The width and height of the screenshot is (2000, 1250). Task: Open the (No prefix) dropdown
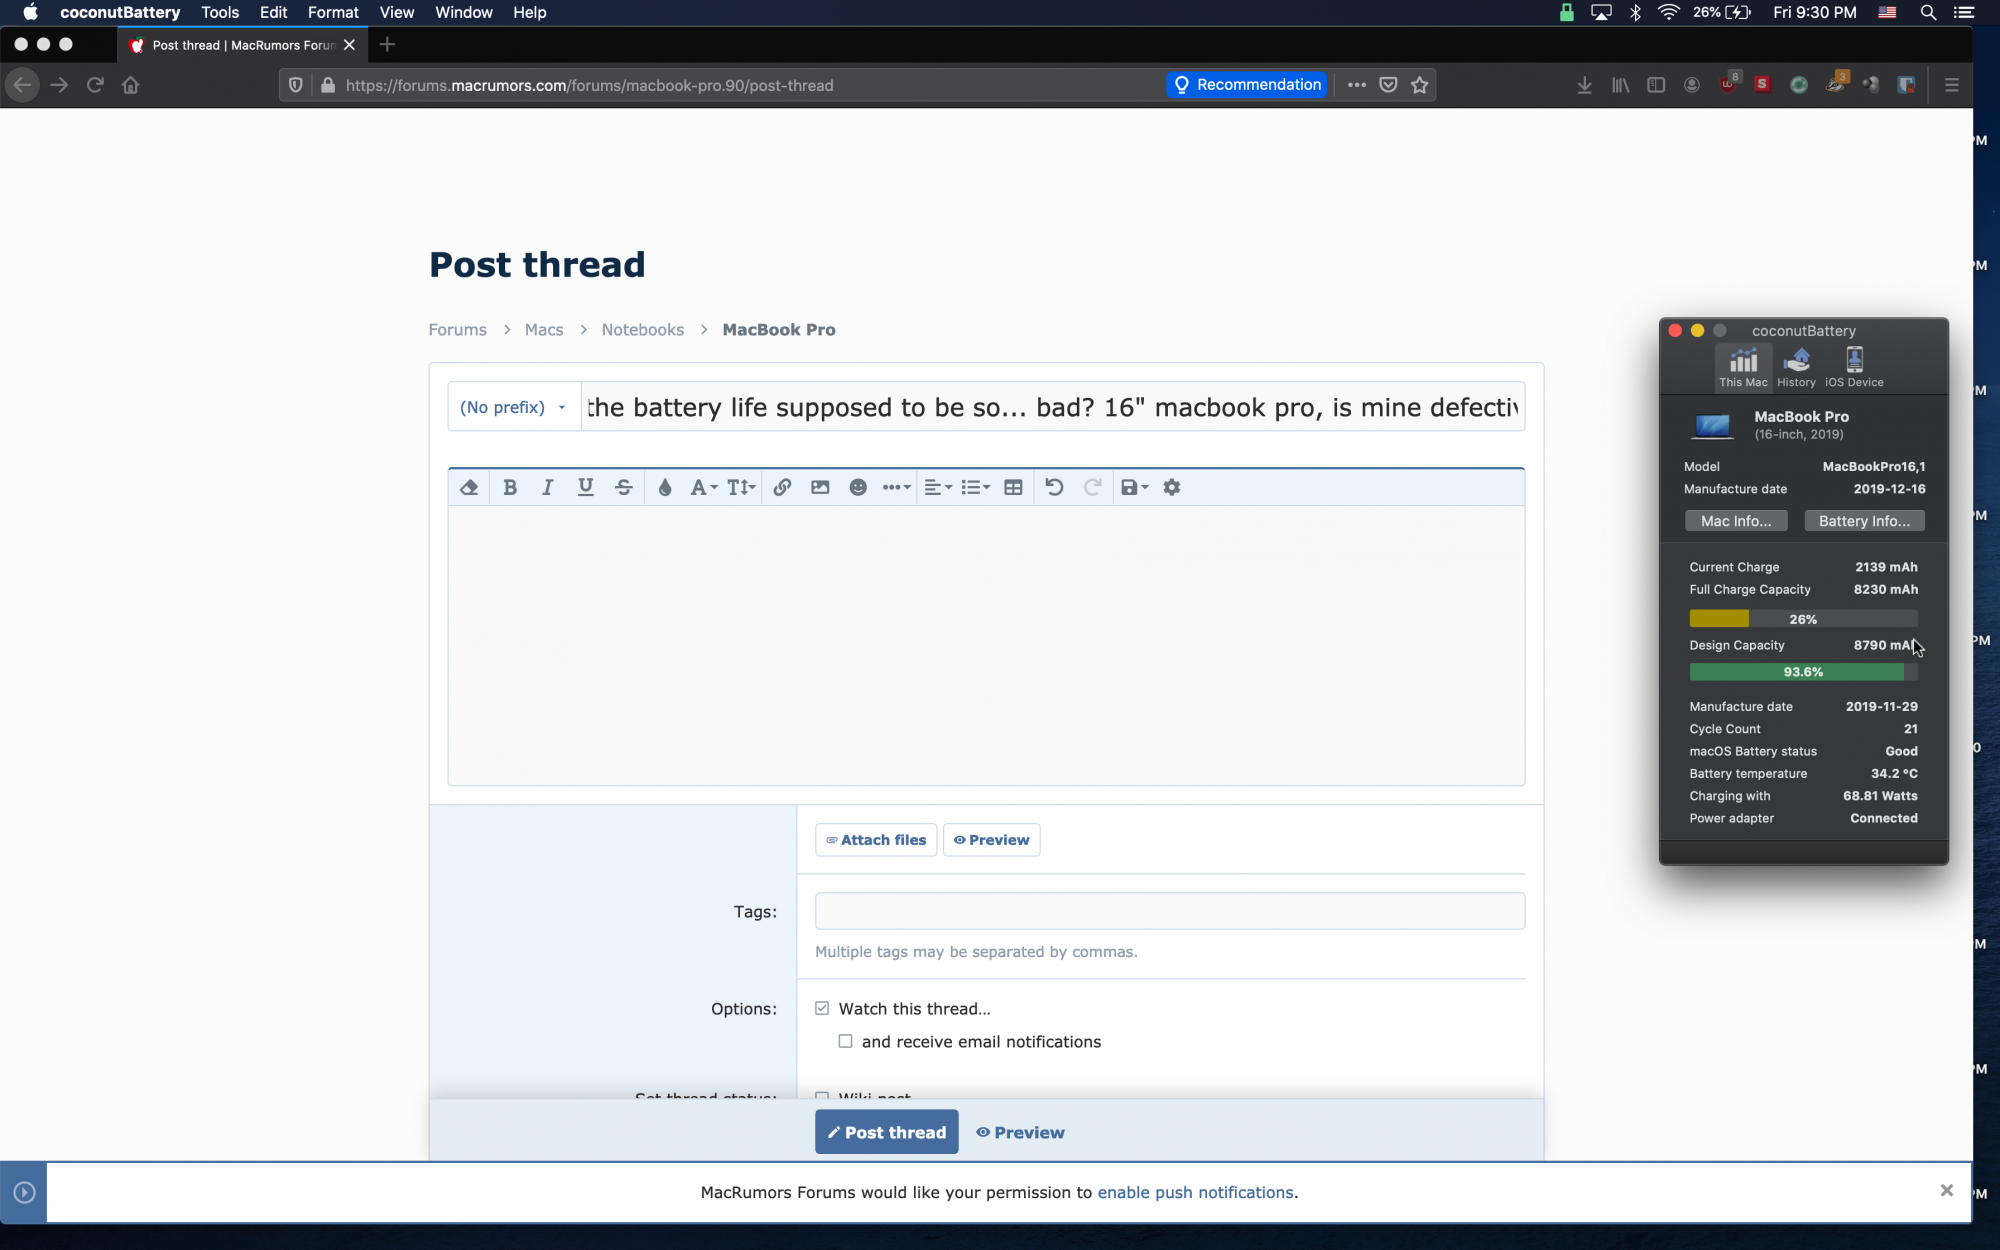tap(514, 407)
